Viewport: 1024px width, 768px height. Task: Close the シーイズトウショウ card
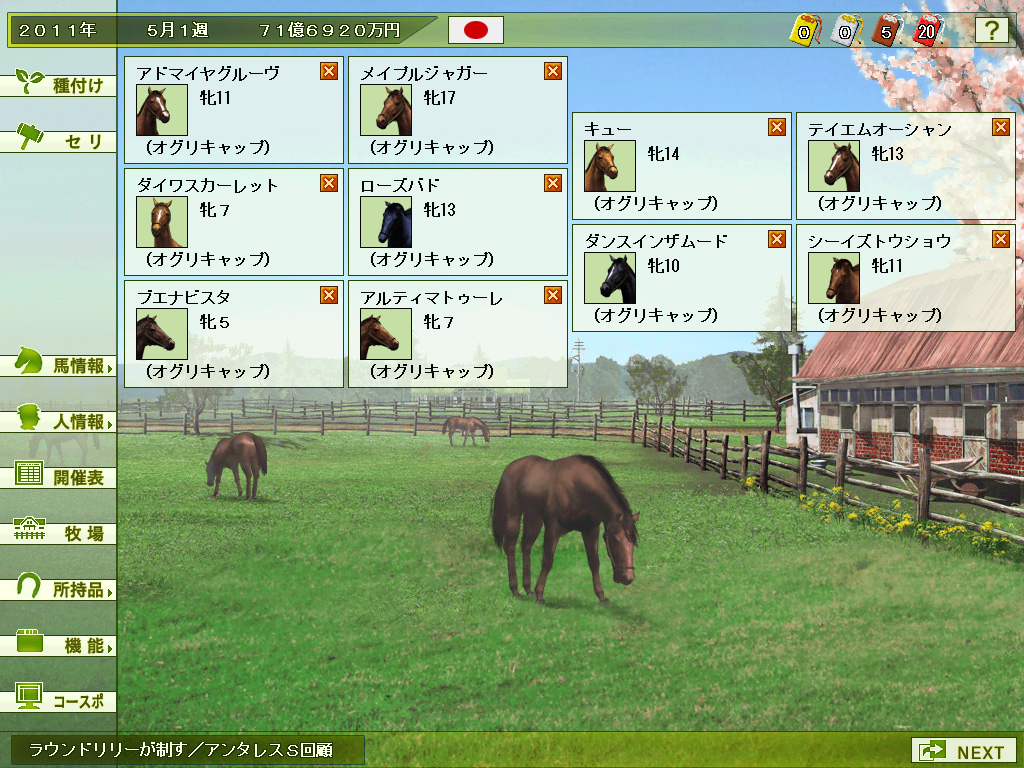(x=1000, y=240)
